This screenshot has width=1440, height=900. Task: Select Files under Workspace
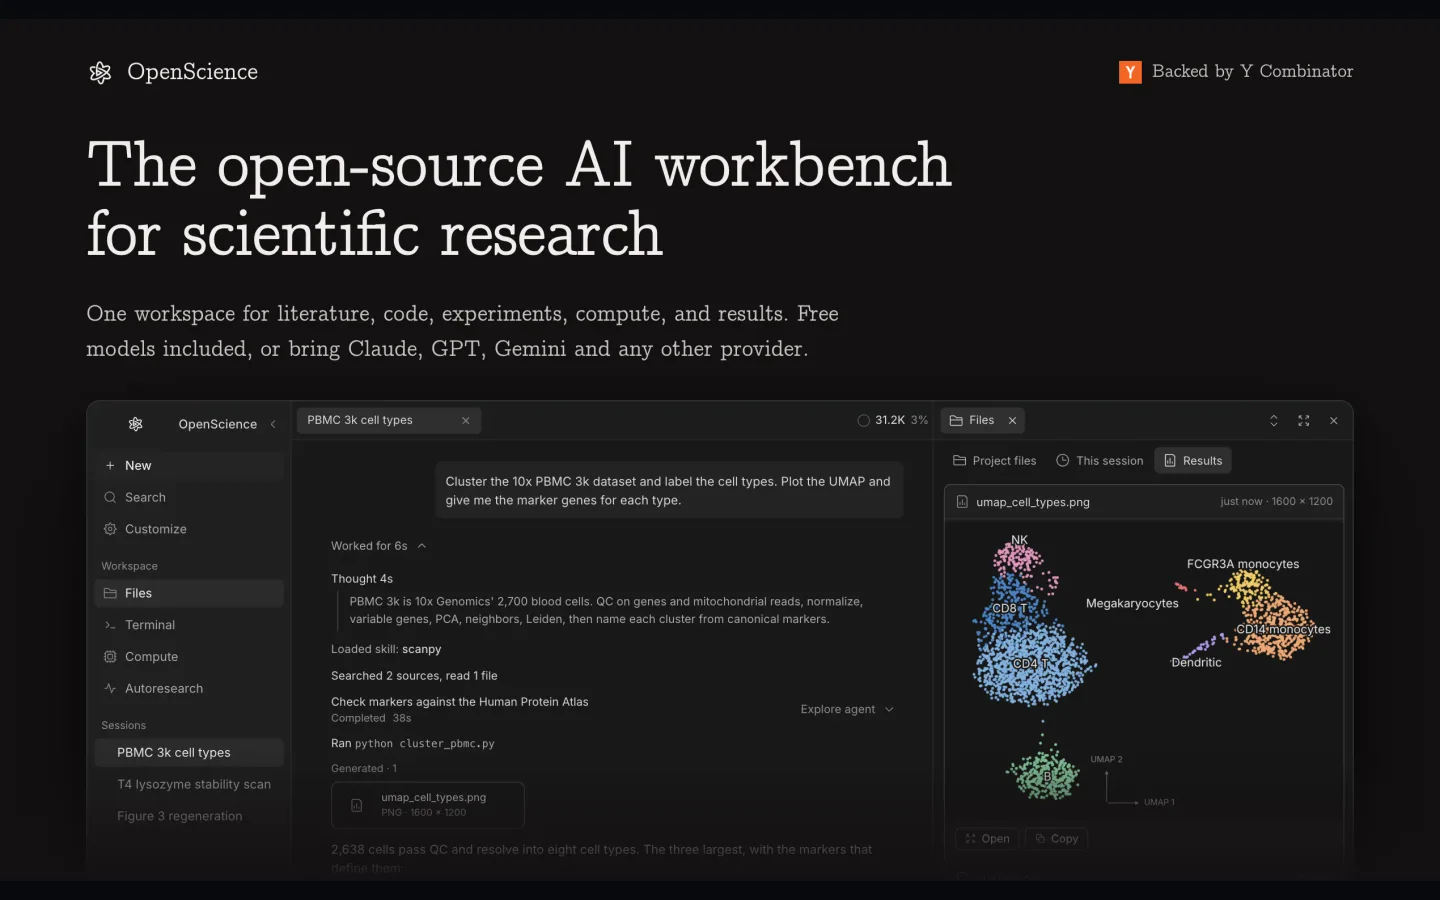tap(189, 594)
